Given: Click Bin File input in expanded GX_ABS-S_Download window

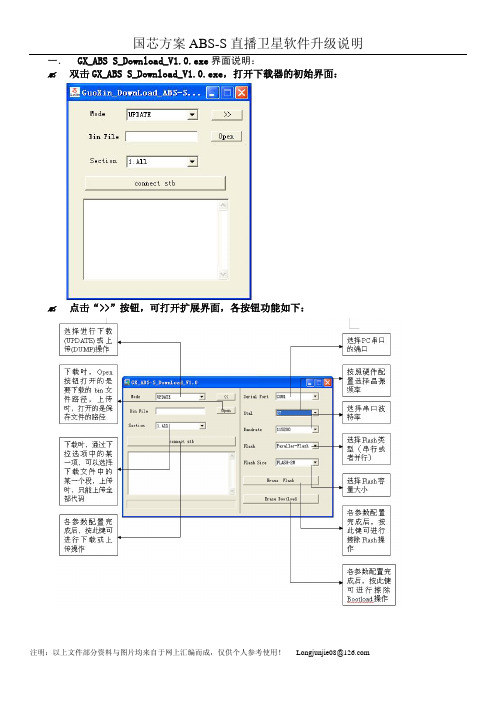Looking at the screenshot, I should pyautogui.click(x=180, y=411).
